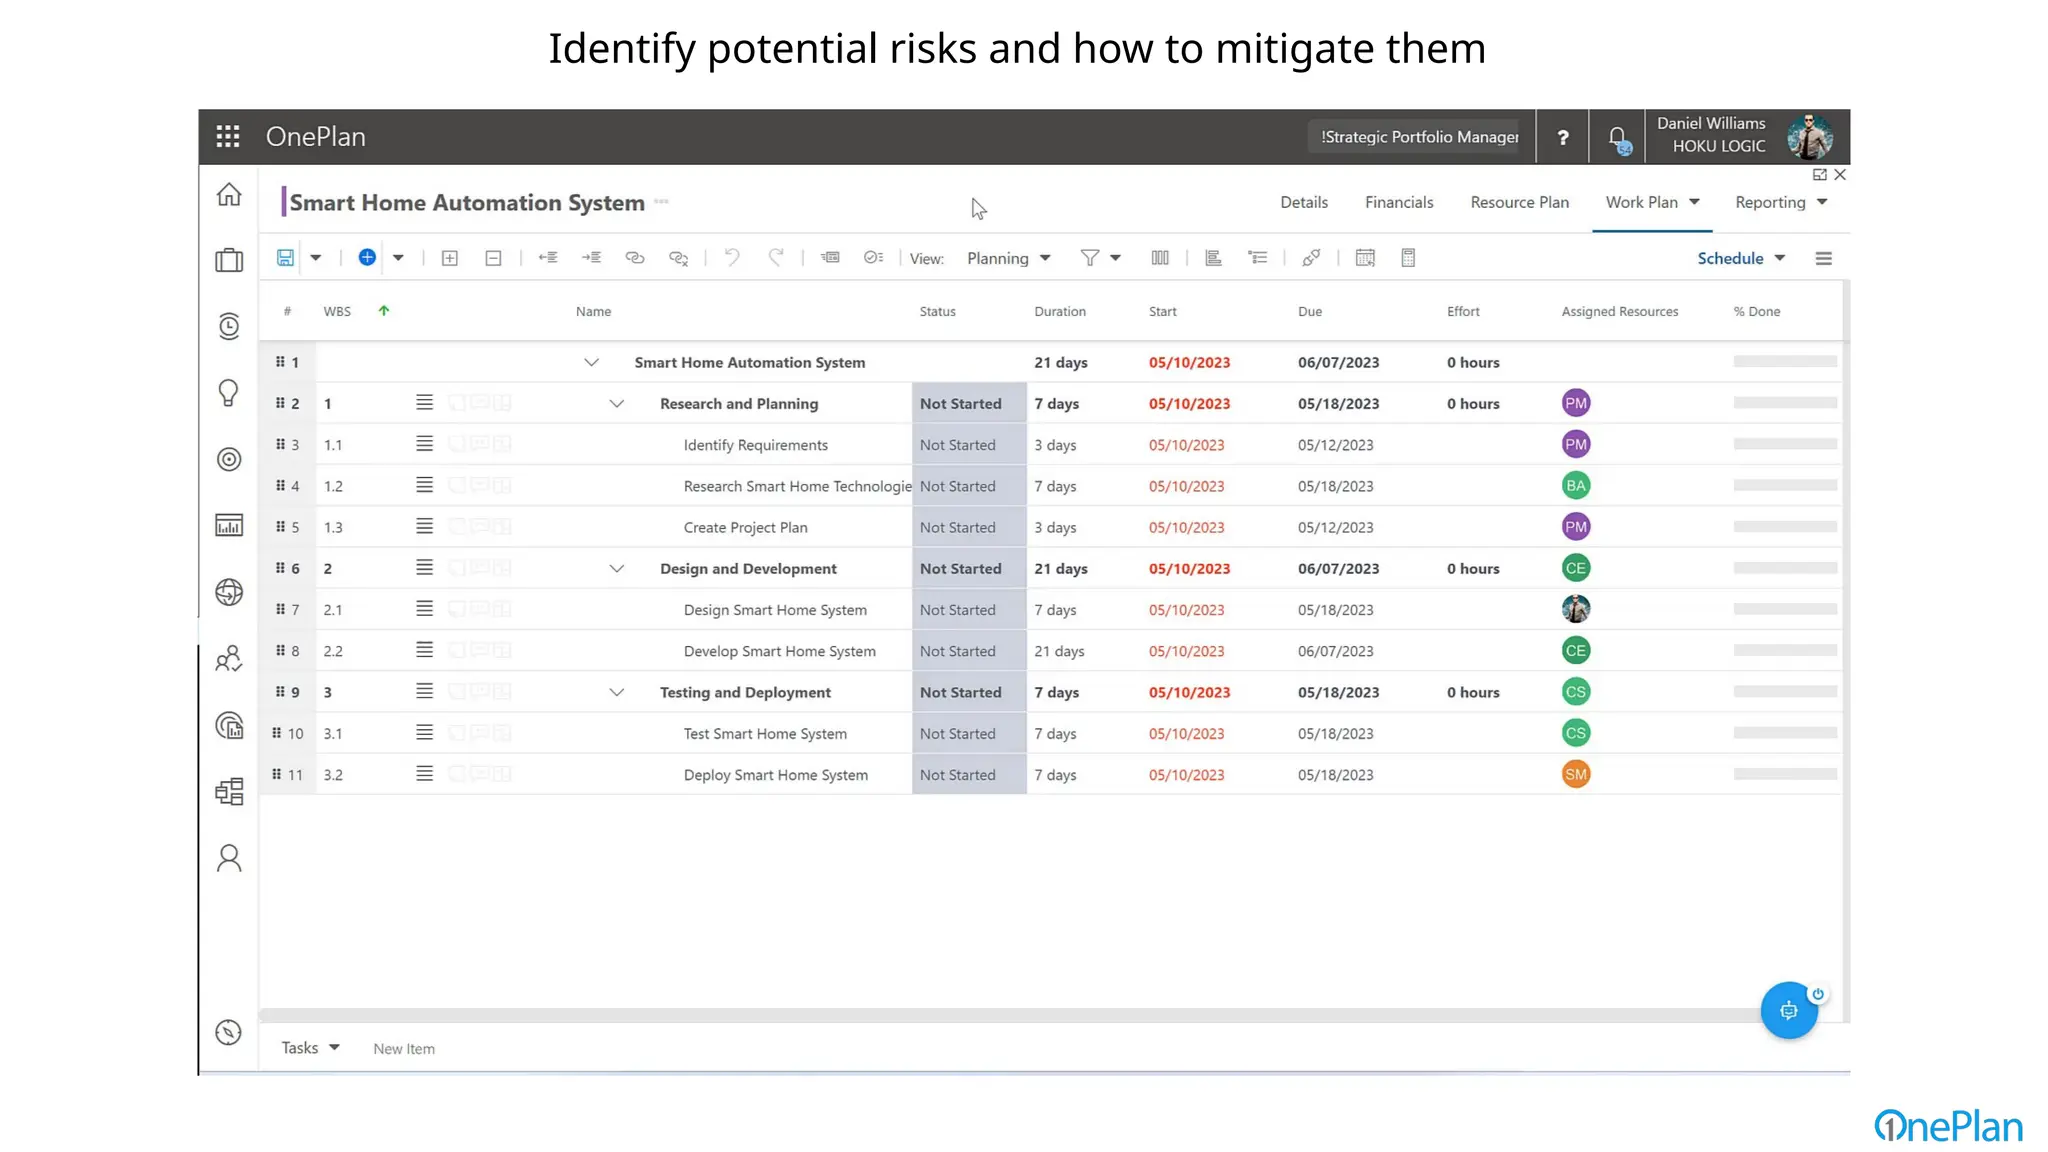Unlink selected tasks
Viewport: 2048px width, 1152px height.
click(x=679, y=258)
